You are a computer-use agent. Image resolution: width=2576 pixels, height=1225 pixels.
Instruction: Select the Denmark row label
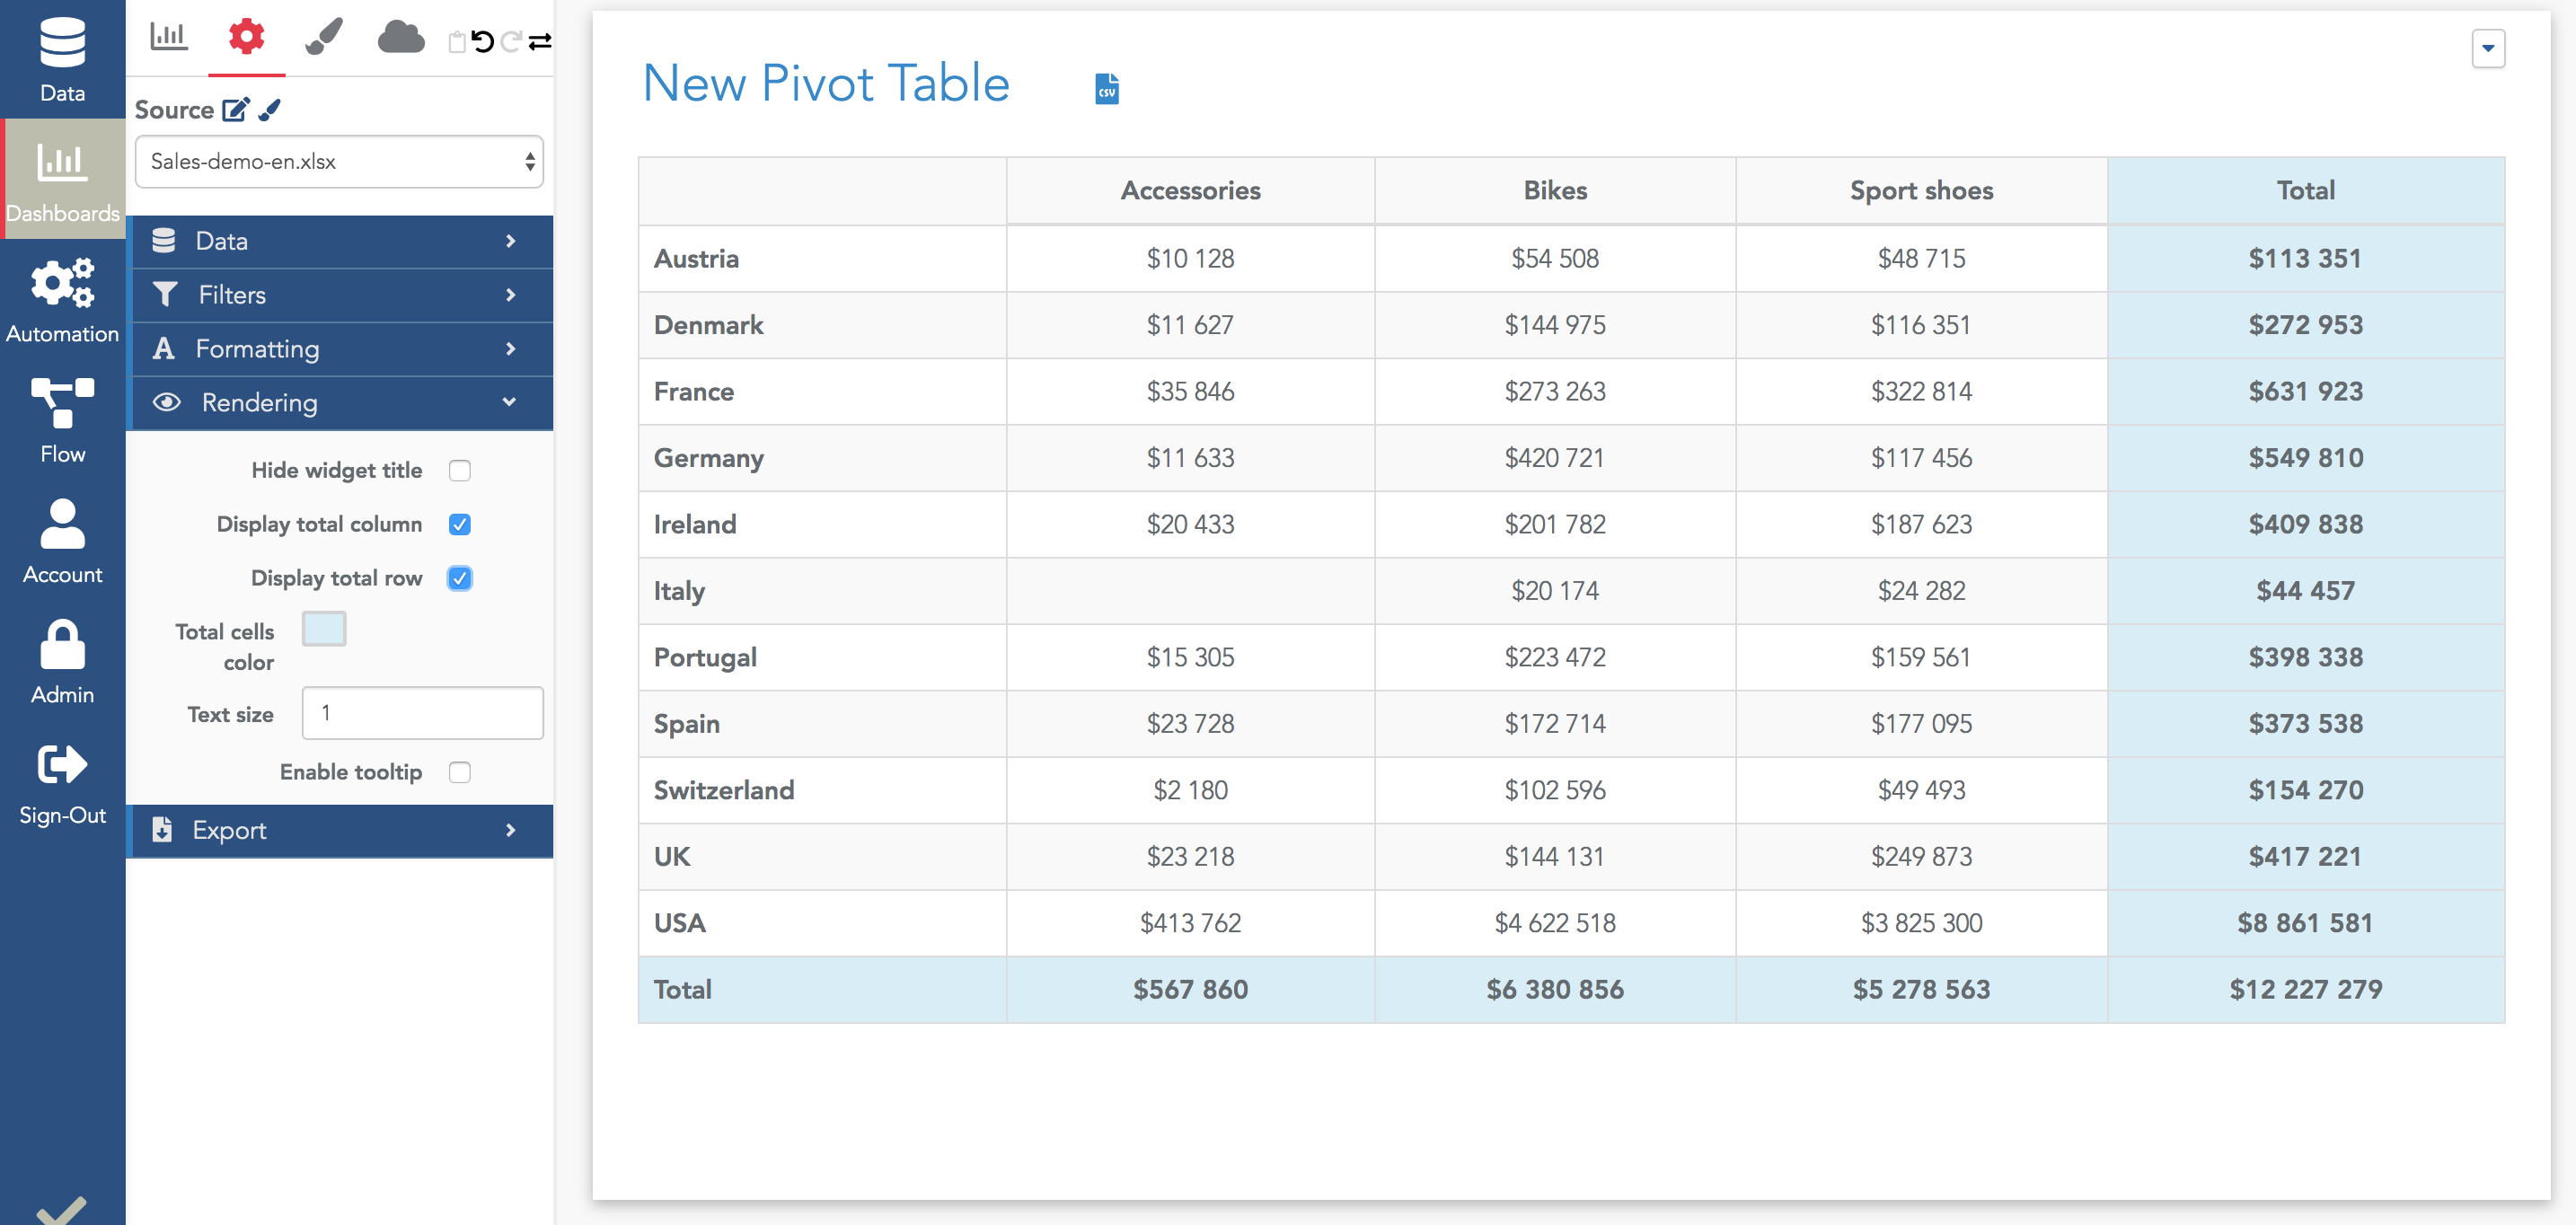(708, 325)
